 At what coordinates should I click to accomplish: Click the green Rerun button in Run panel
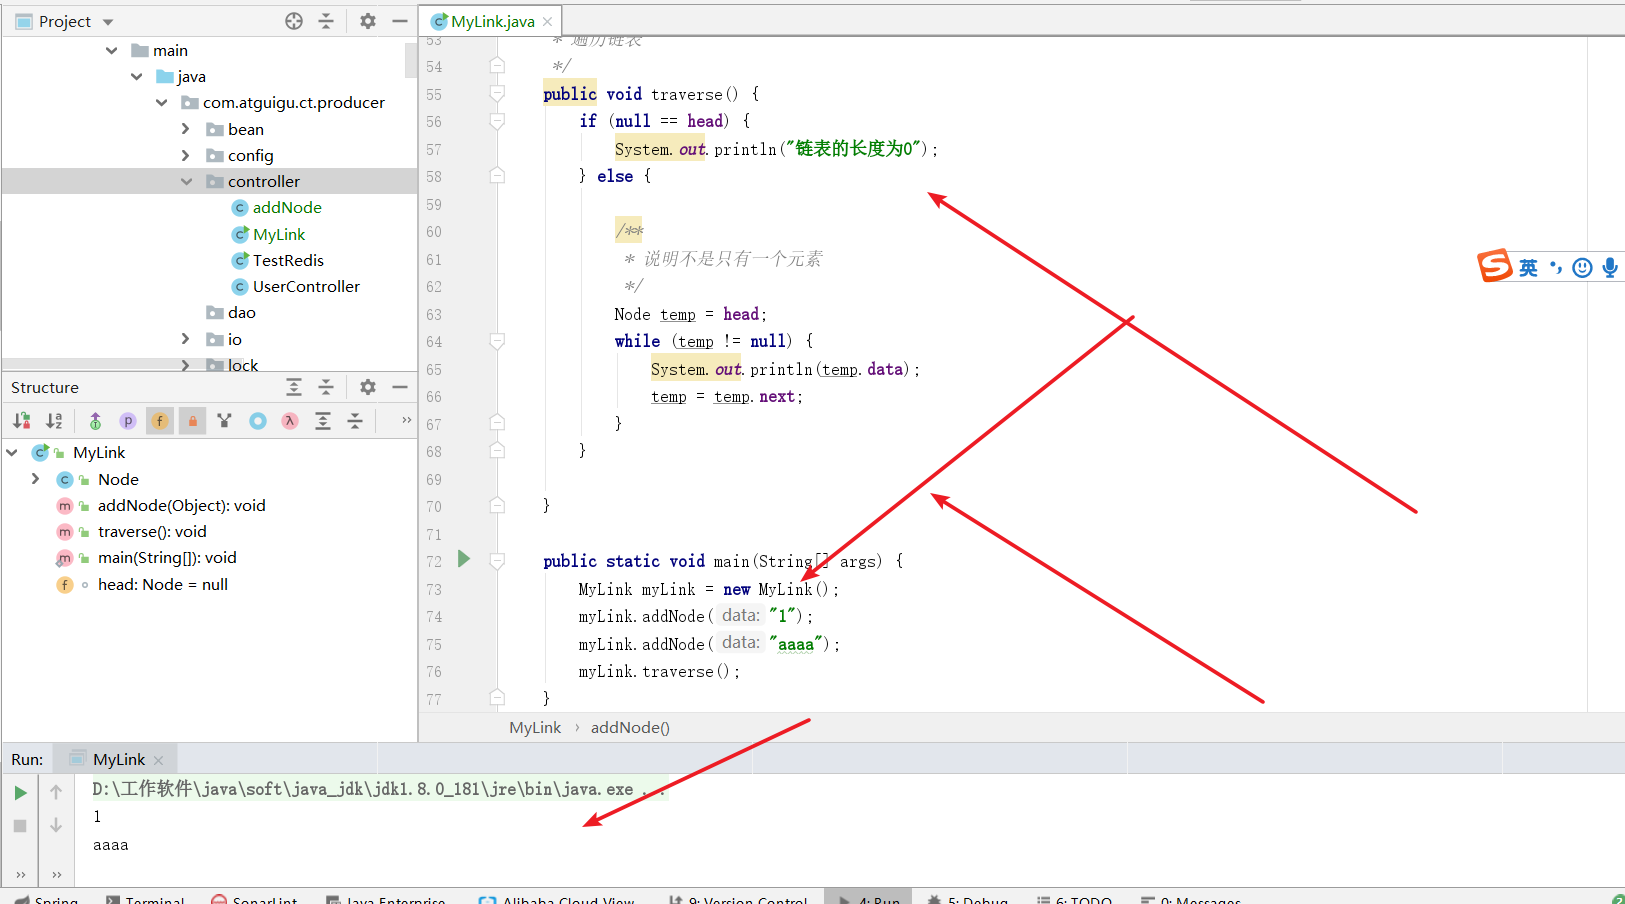(20, 793)
